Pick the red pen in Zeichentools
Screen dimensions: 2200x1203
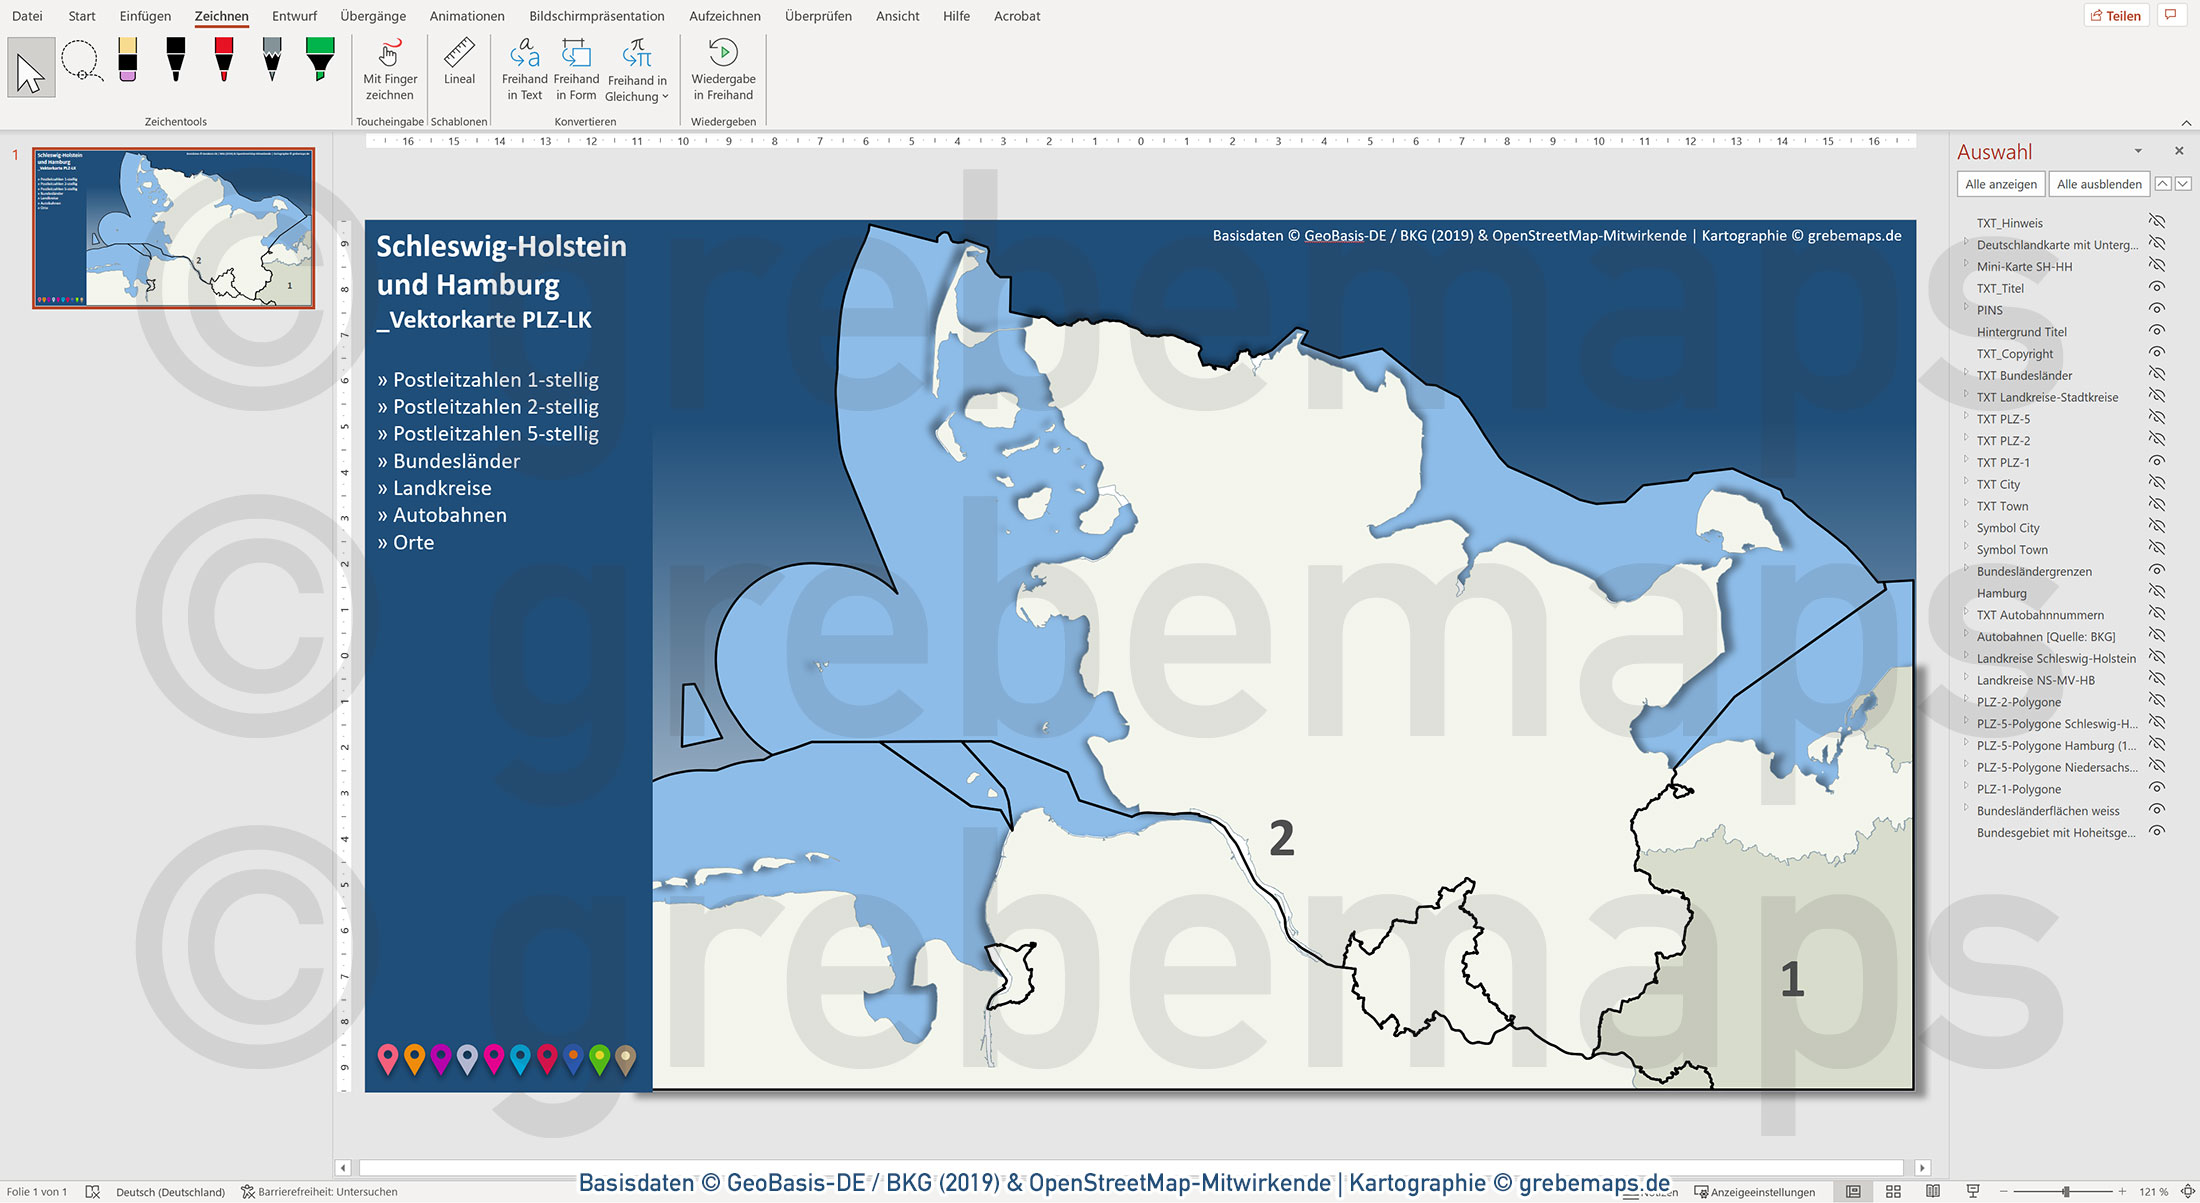(224, 60)
